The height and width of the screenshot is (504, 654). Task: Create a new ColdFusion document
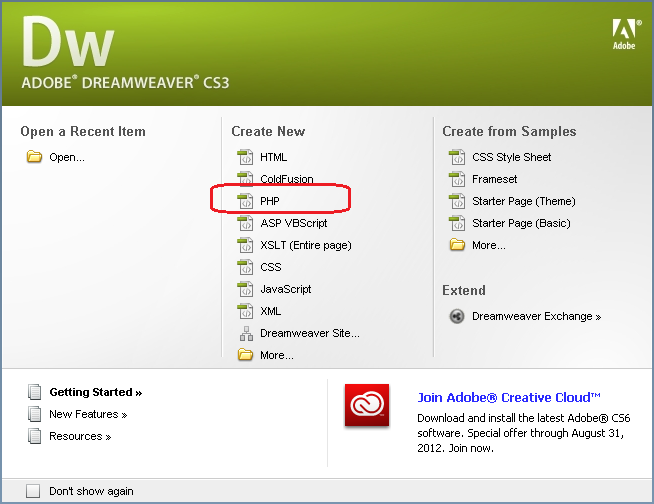(x=287, y=179)
